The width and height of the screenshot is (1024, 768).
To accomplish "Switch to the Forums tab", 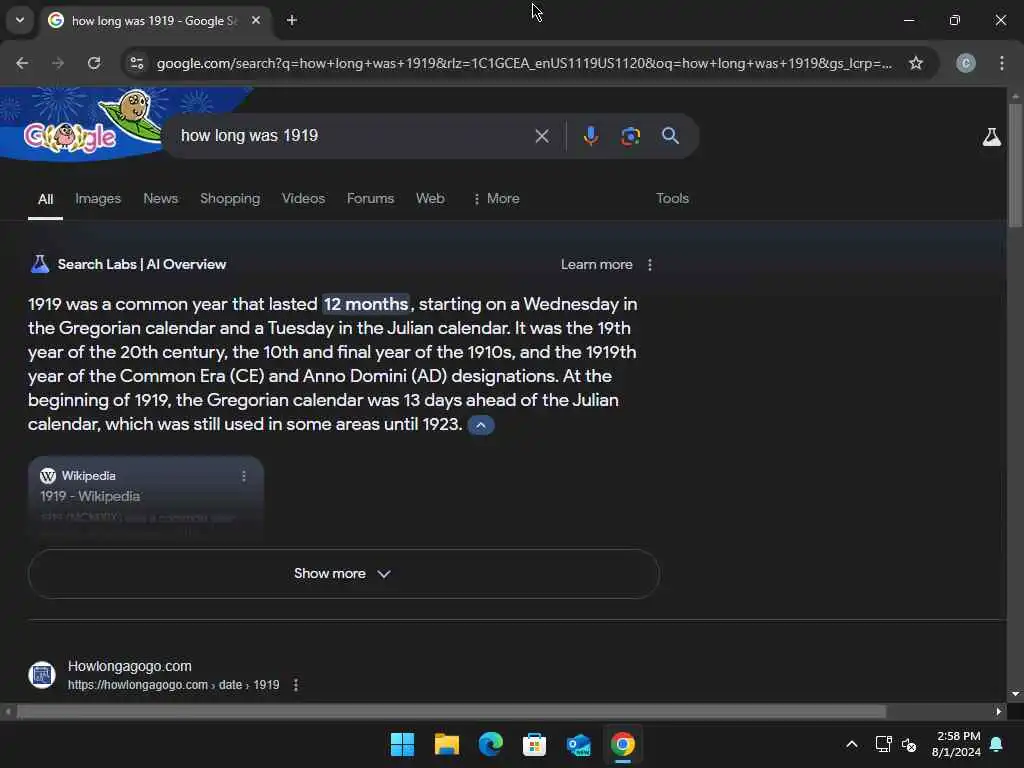I will click(x=370, y=199).
